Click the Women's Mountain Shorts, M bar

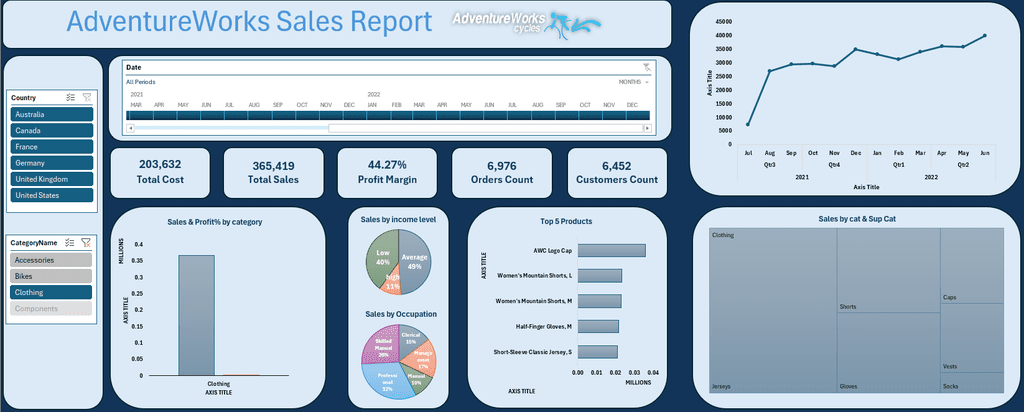pos(600,302)
